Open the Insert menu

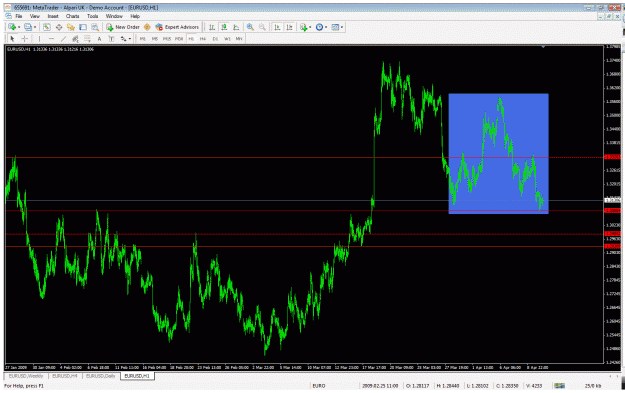click(53, 16)
